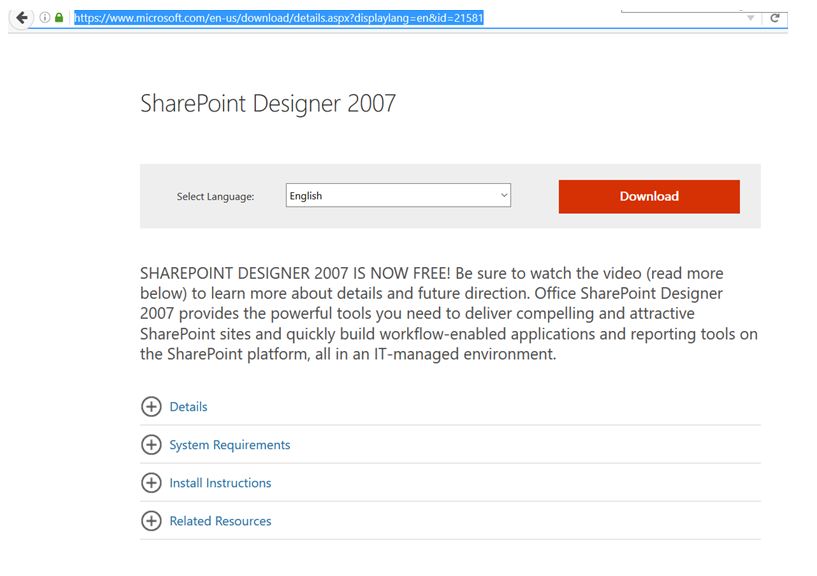Click the plus icon beside Details

point(151,407)
